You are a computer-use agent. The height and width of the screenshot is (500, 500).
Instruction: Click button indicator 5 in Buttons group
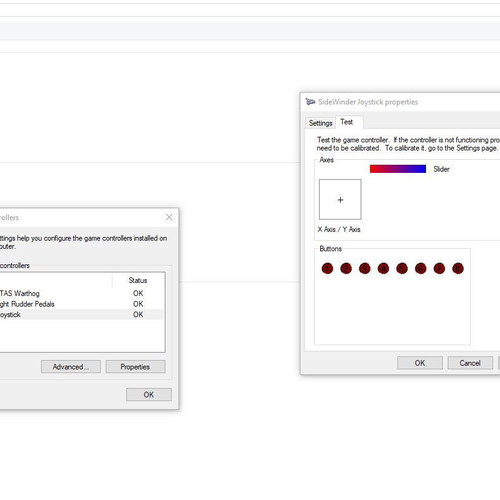coord(402,268)
